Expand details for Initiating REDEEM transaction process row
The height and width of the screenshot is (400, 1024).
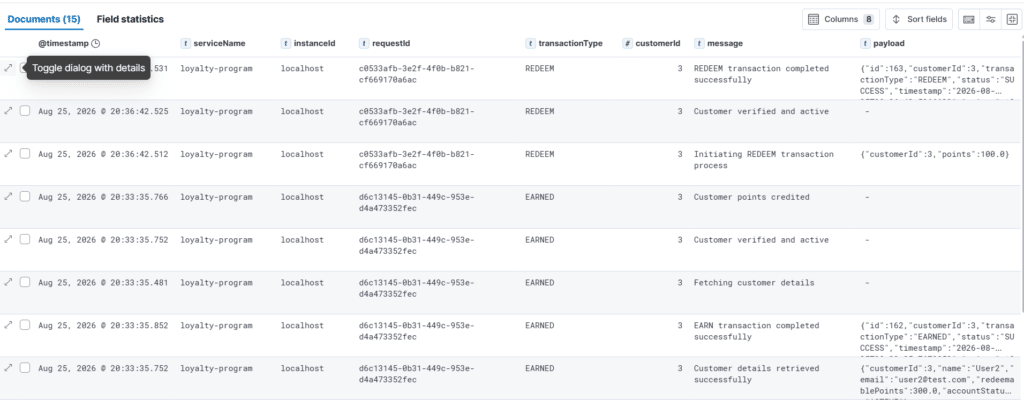pos(8,154)
